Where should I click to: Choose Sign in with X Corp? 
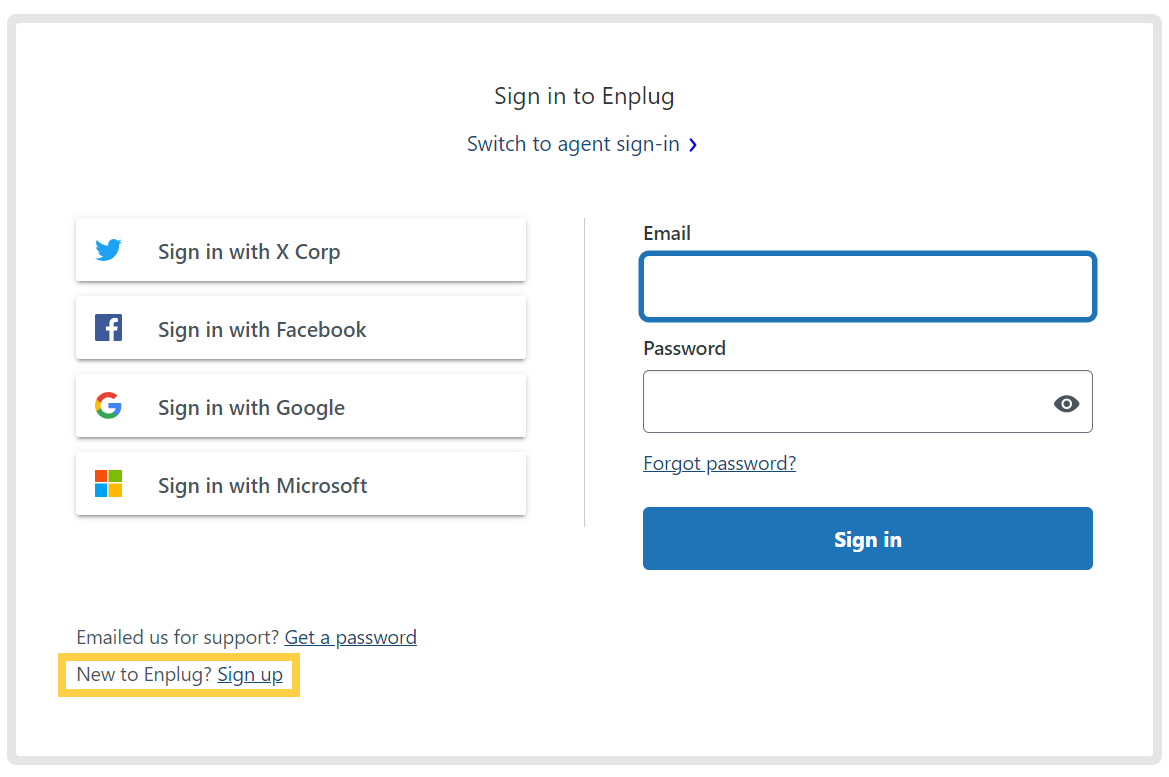(x=301, y=250)
